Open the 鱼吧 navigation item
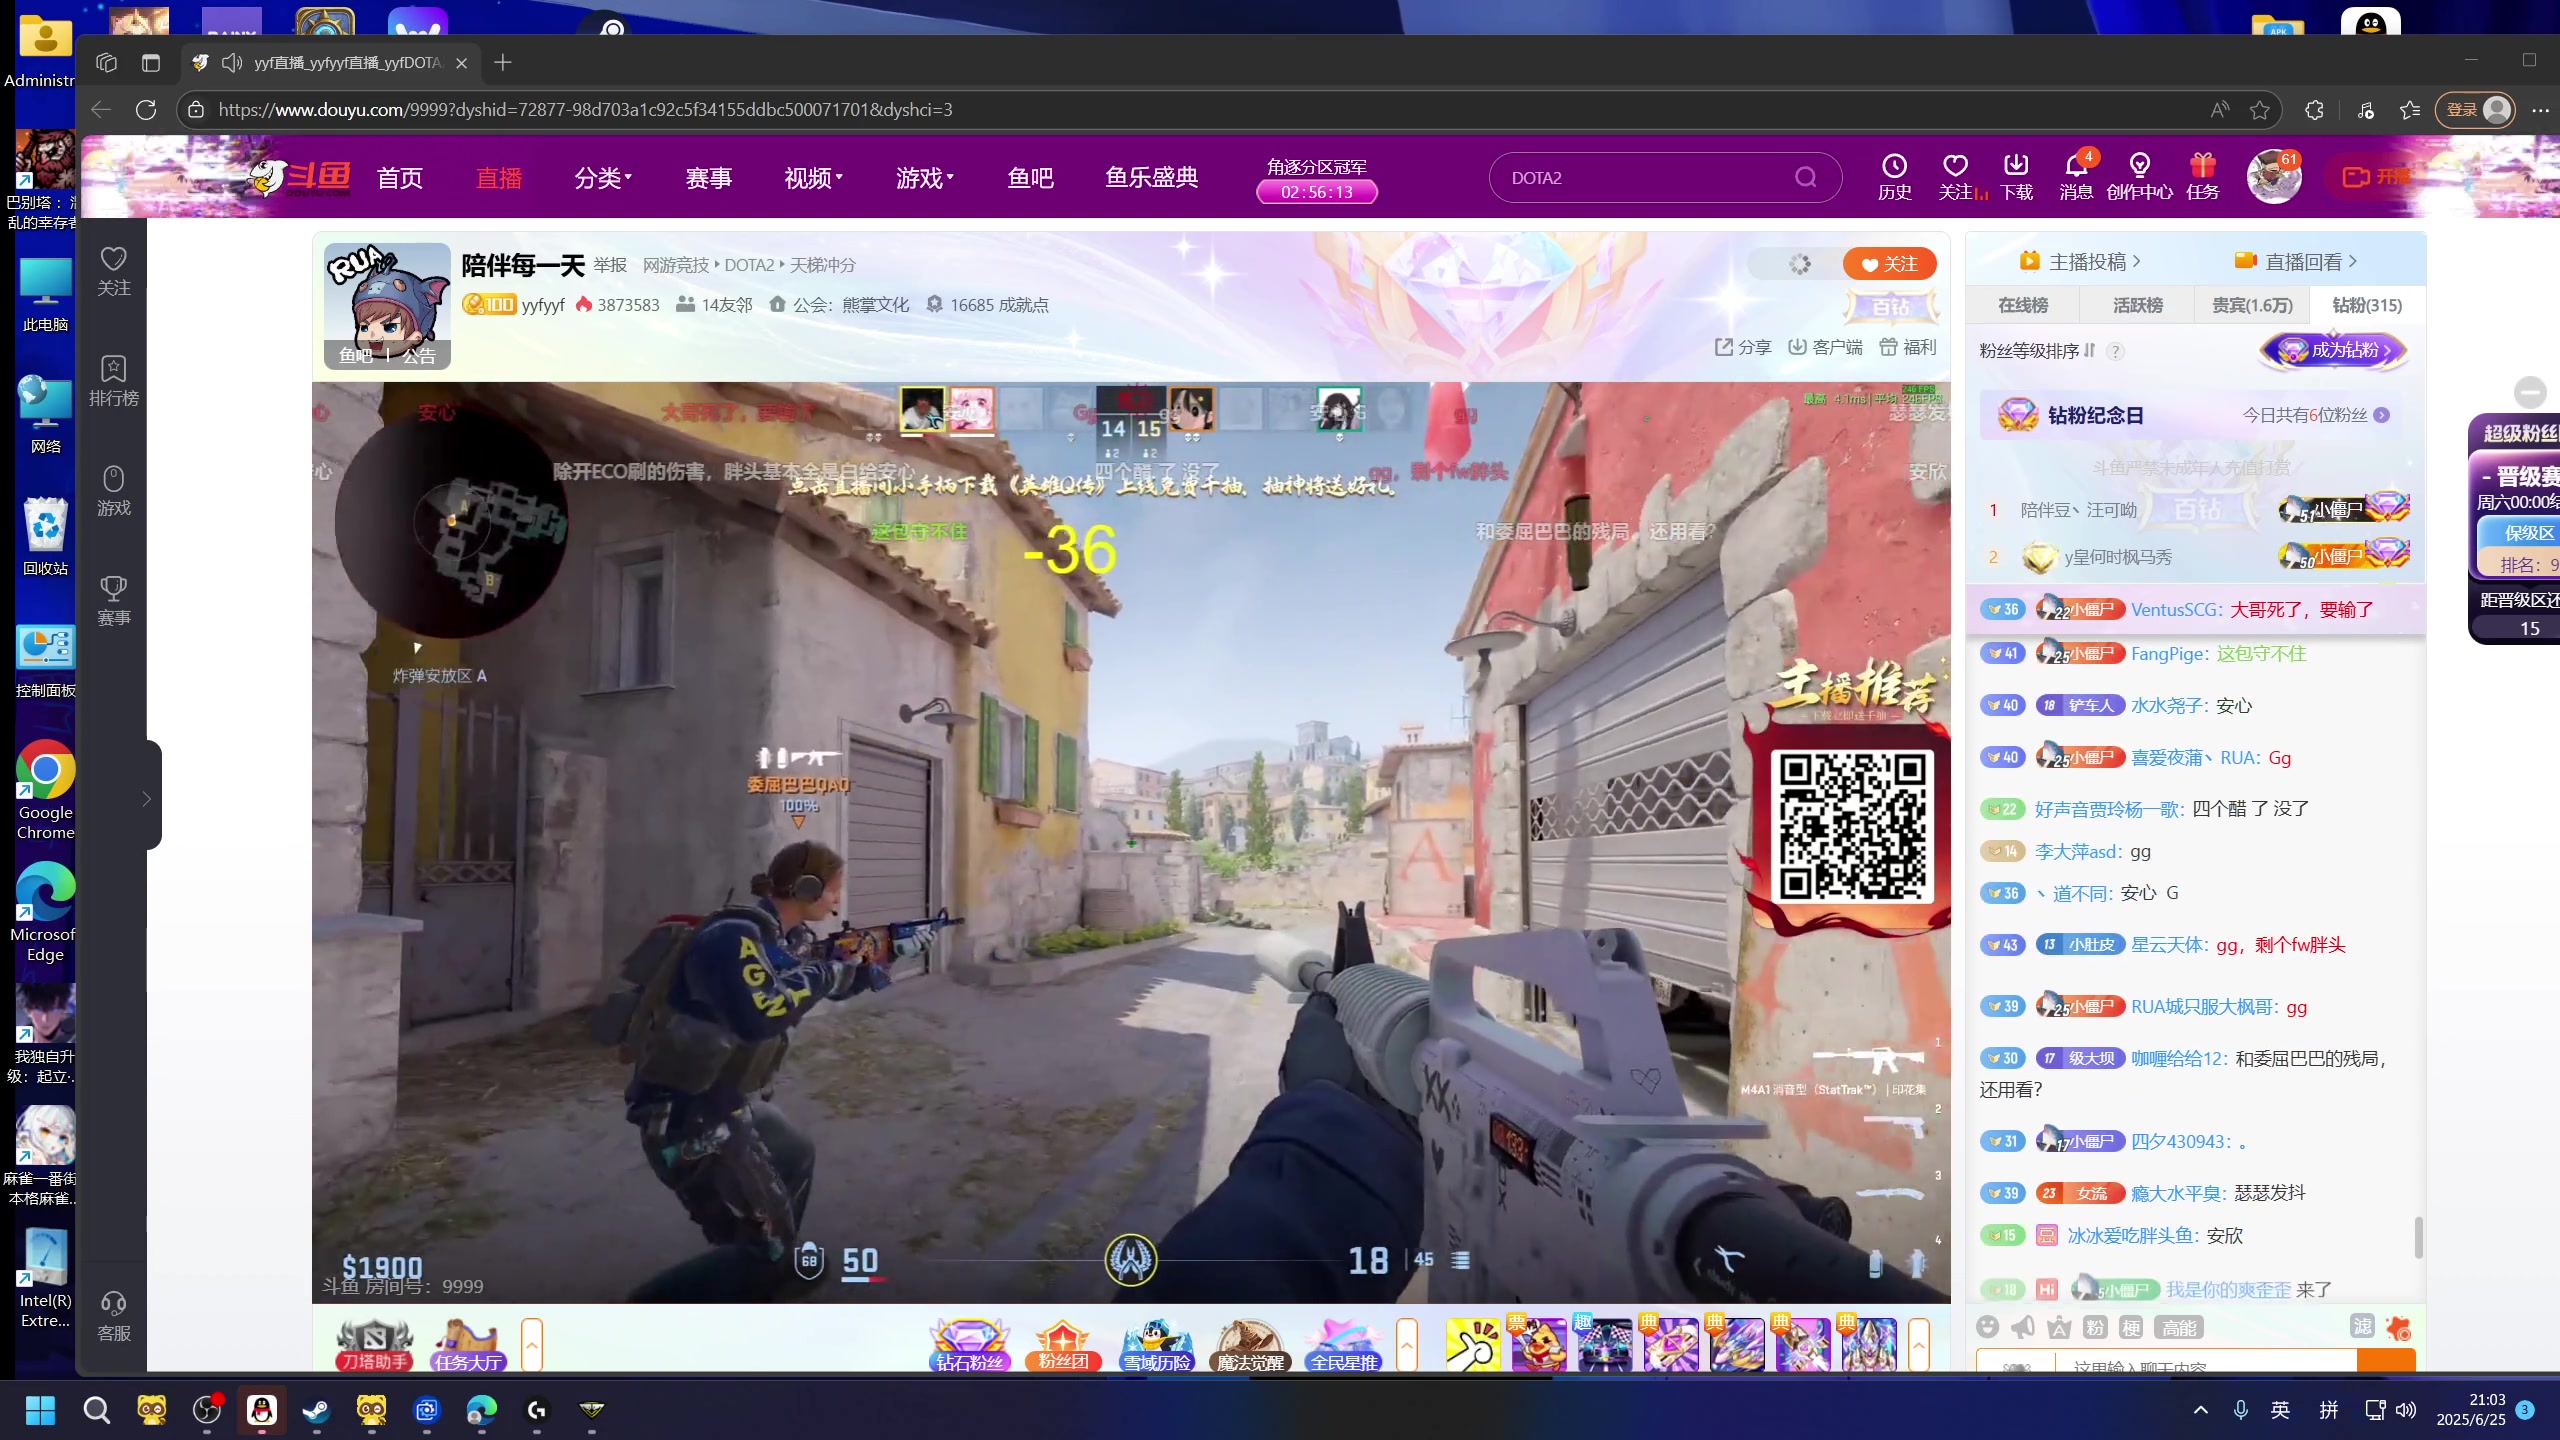The width and height of the screenshot is (2560, 1440). [1030, 177]
